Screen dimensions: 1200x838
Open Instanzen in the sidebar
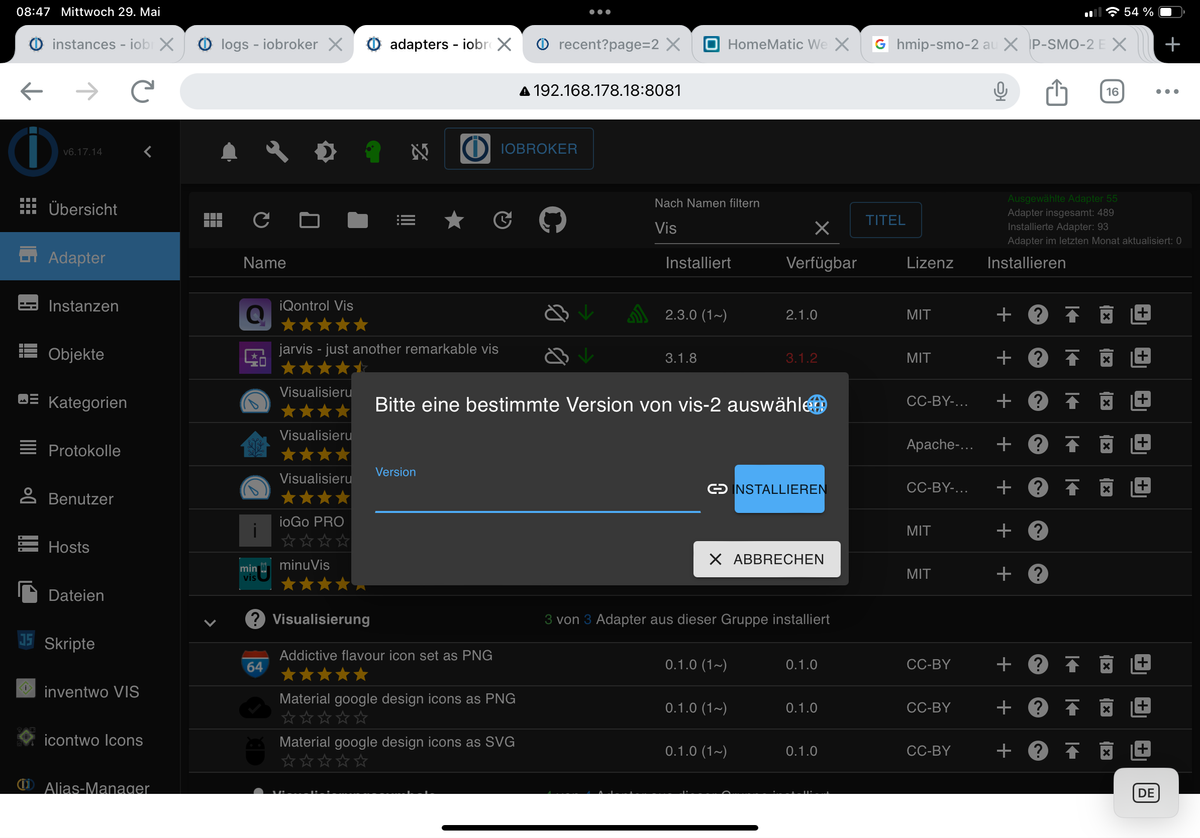pos(90,306)
